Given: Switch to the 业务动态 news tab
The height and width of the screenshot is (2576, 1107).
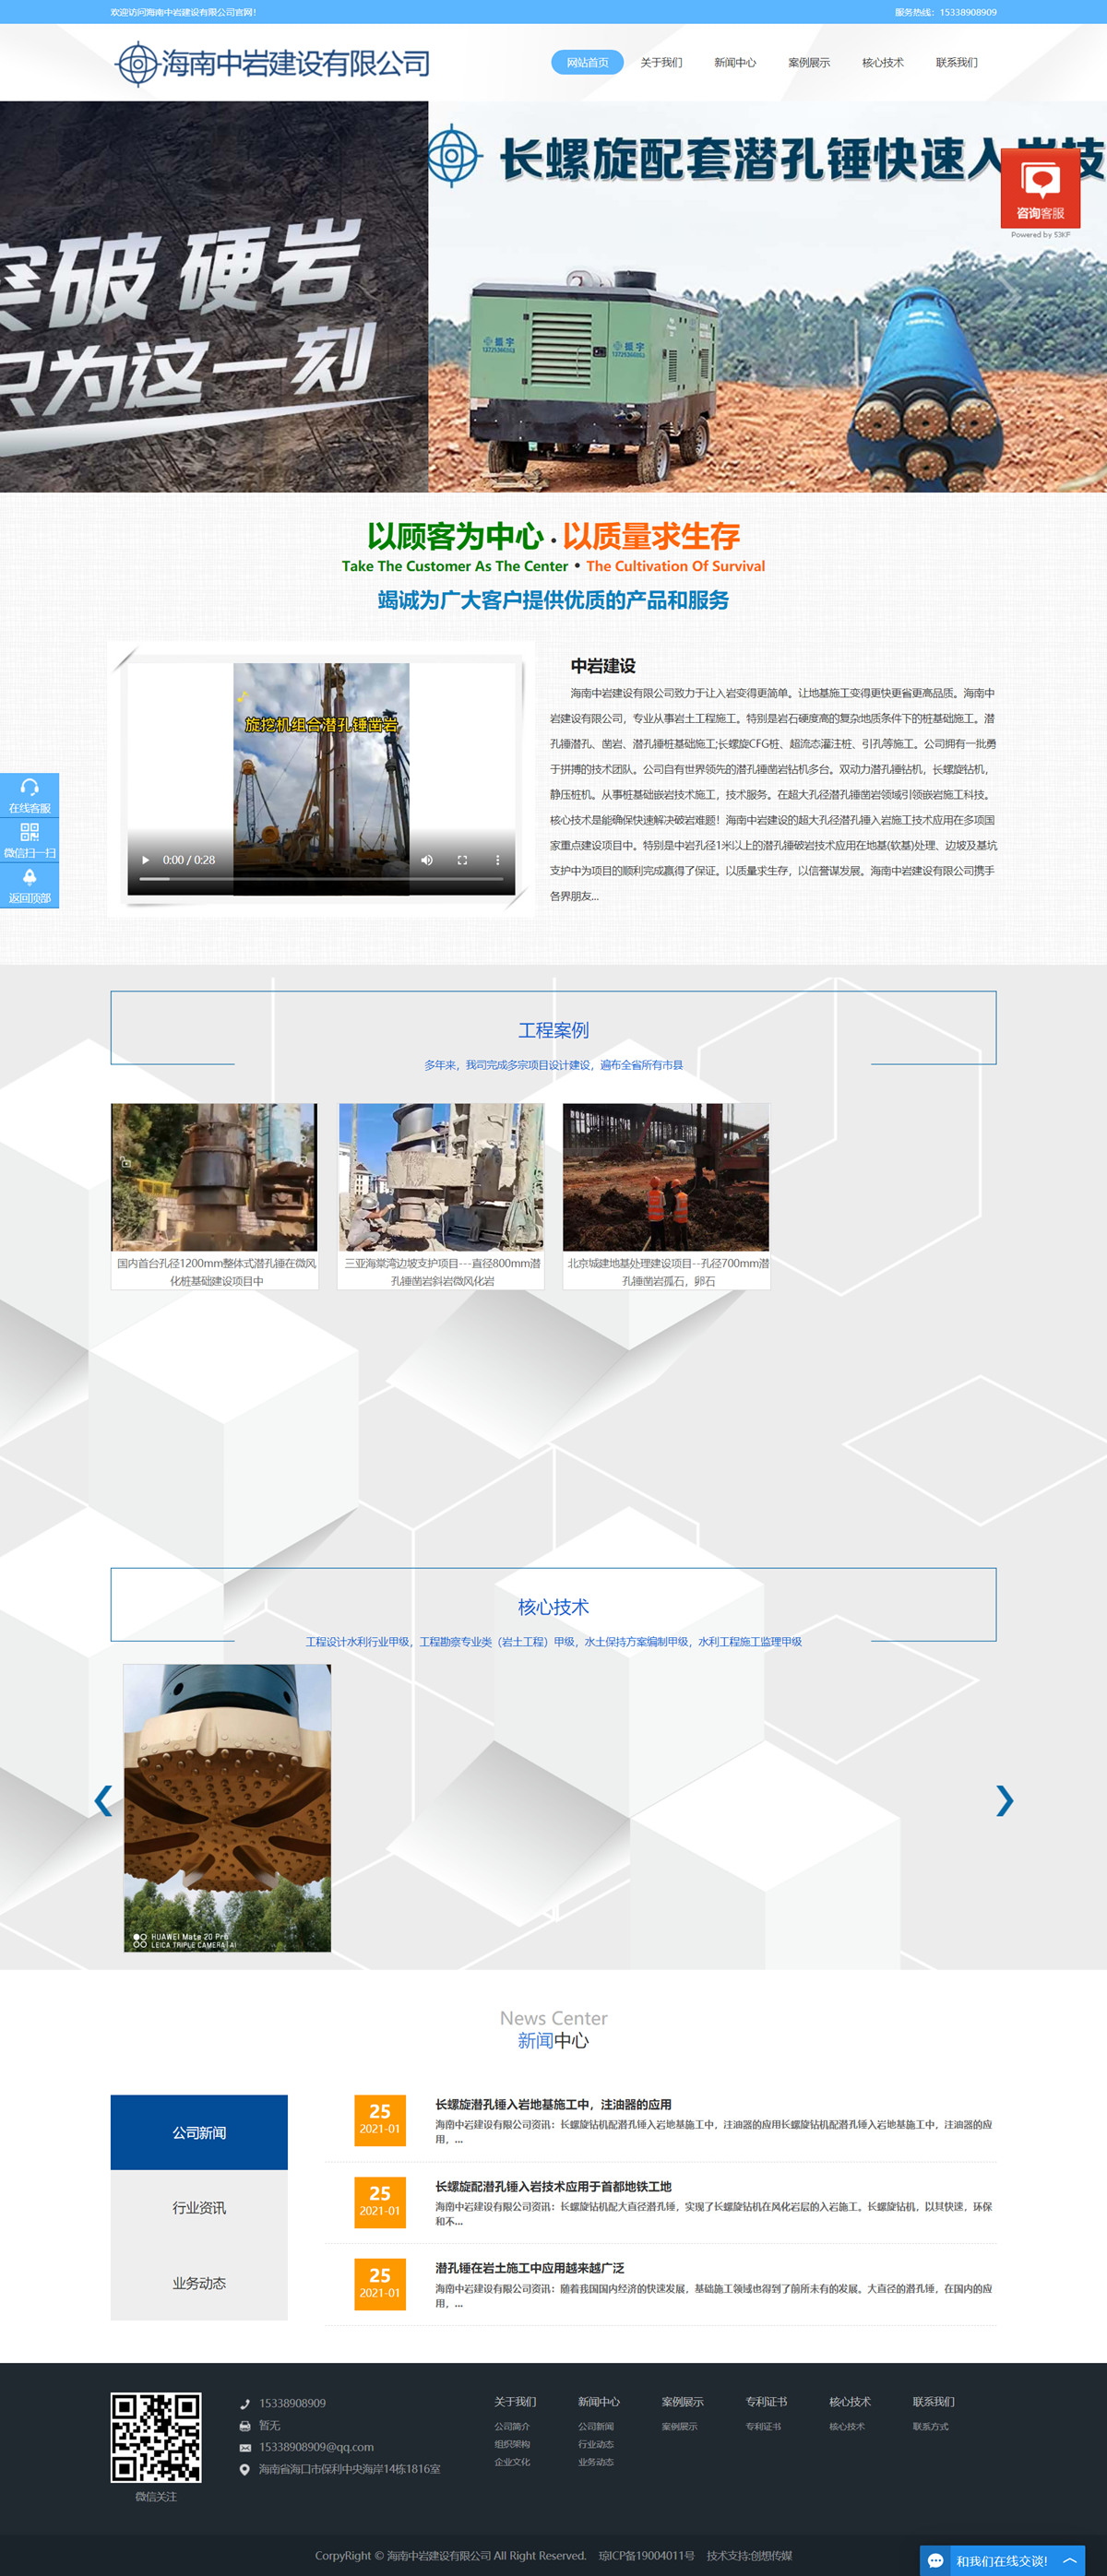Looking at the screenshot, I should [x=199, y=2283].
